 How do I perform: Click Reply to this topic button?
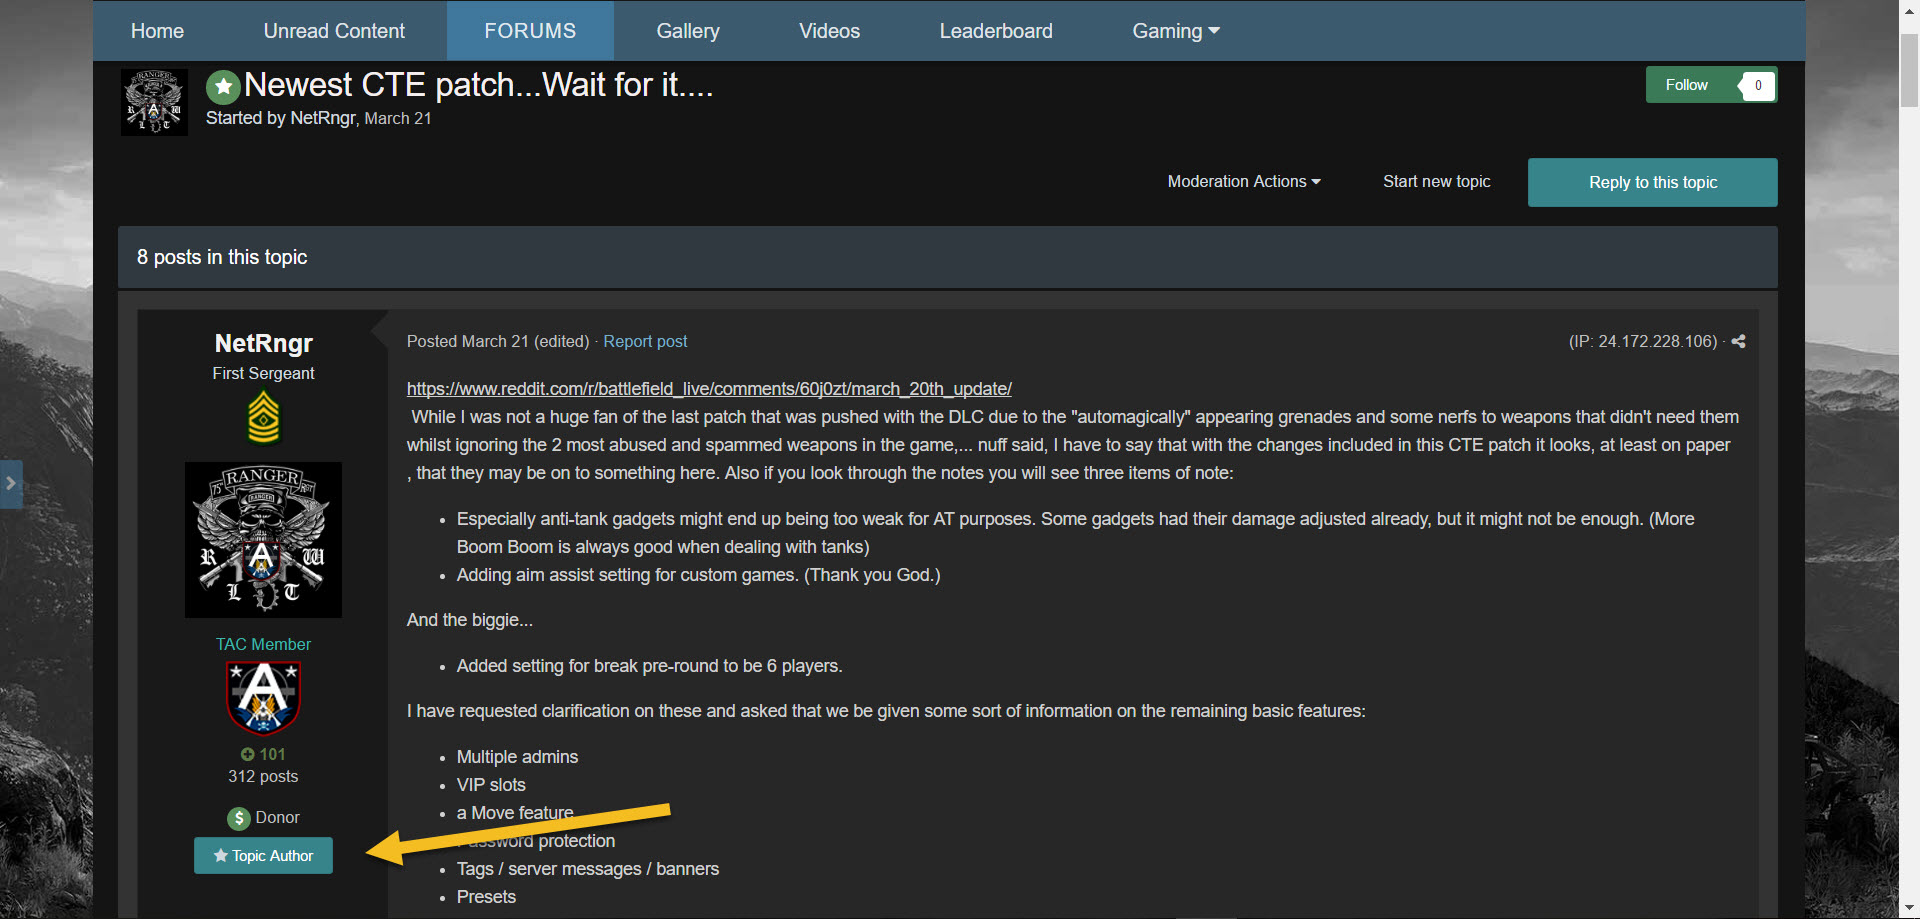click(1652, 182)
